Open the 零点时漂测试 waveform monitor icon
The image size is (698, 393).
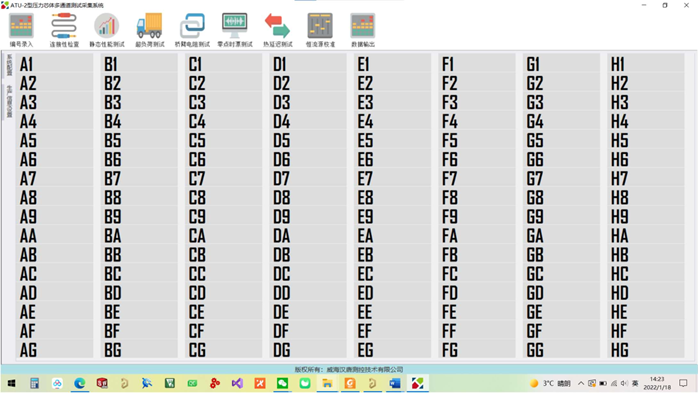(235, 30)
